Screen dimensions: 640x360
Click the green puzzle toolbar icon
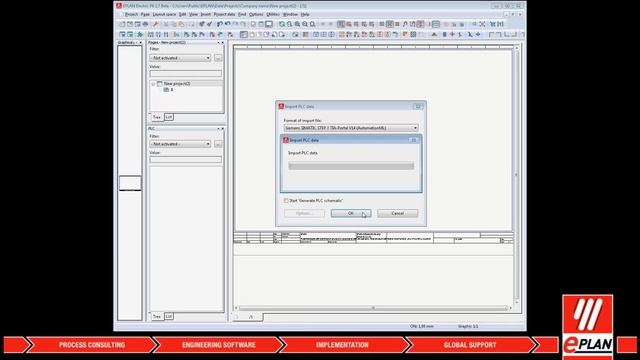tap(140, 35)
